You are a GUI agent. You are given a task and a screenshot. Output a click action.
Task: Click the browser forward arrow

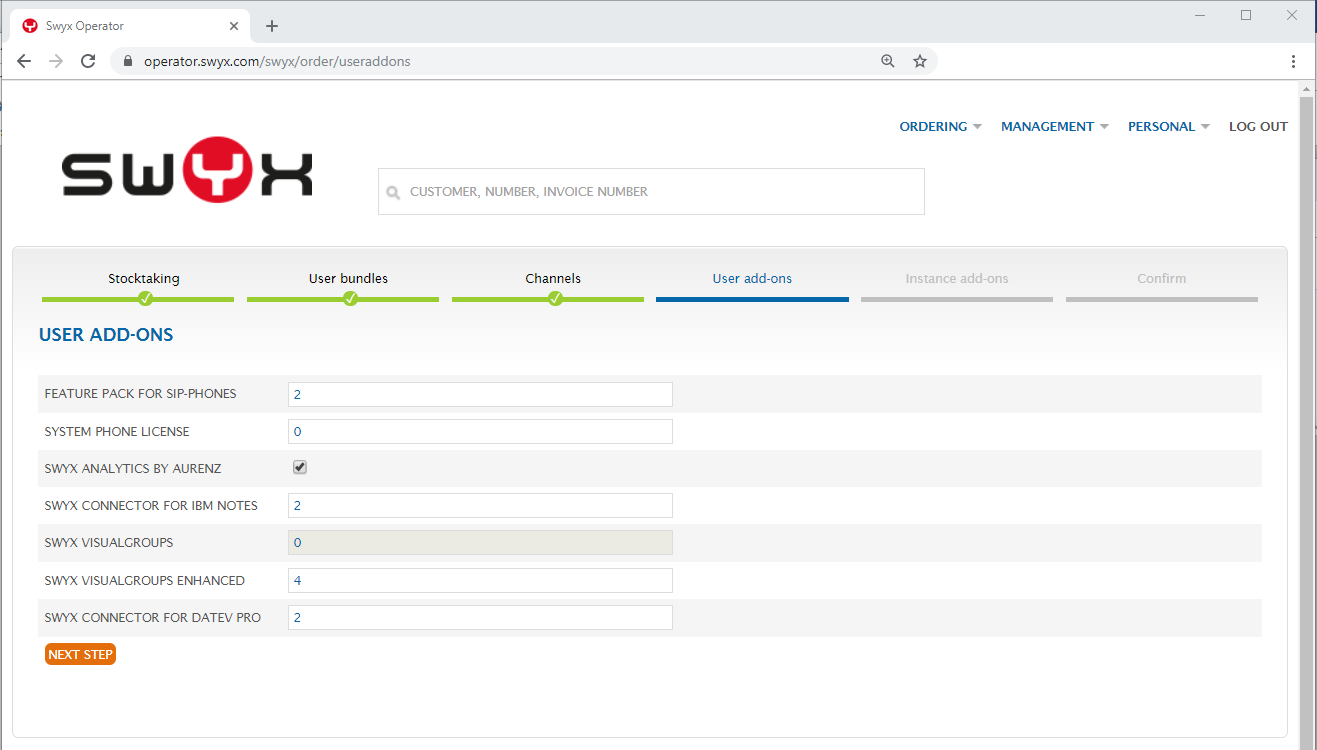[x=56, y=61]
